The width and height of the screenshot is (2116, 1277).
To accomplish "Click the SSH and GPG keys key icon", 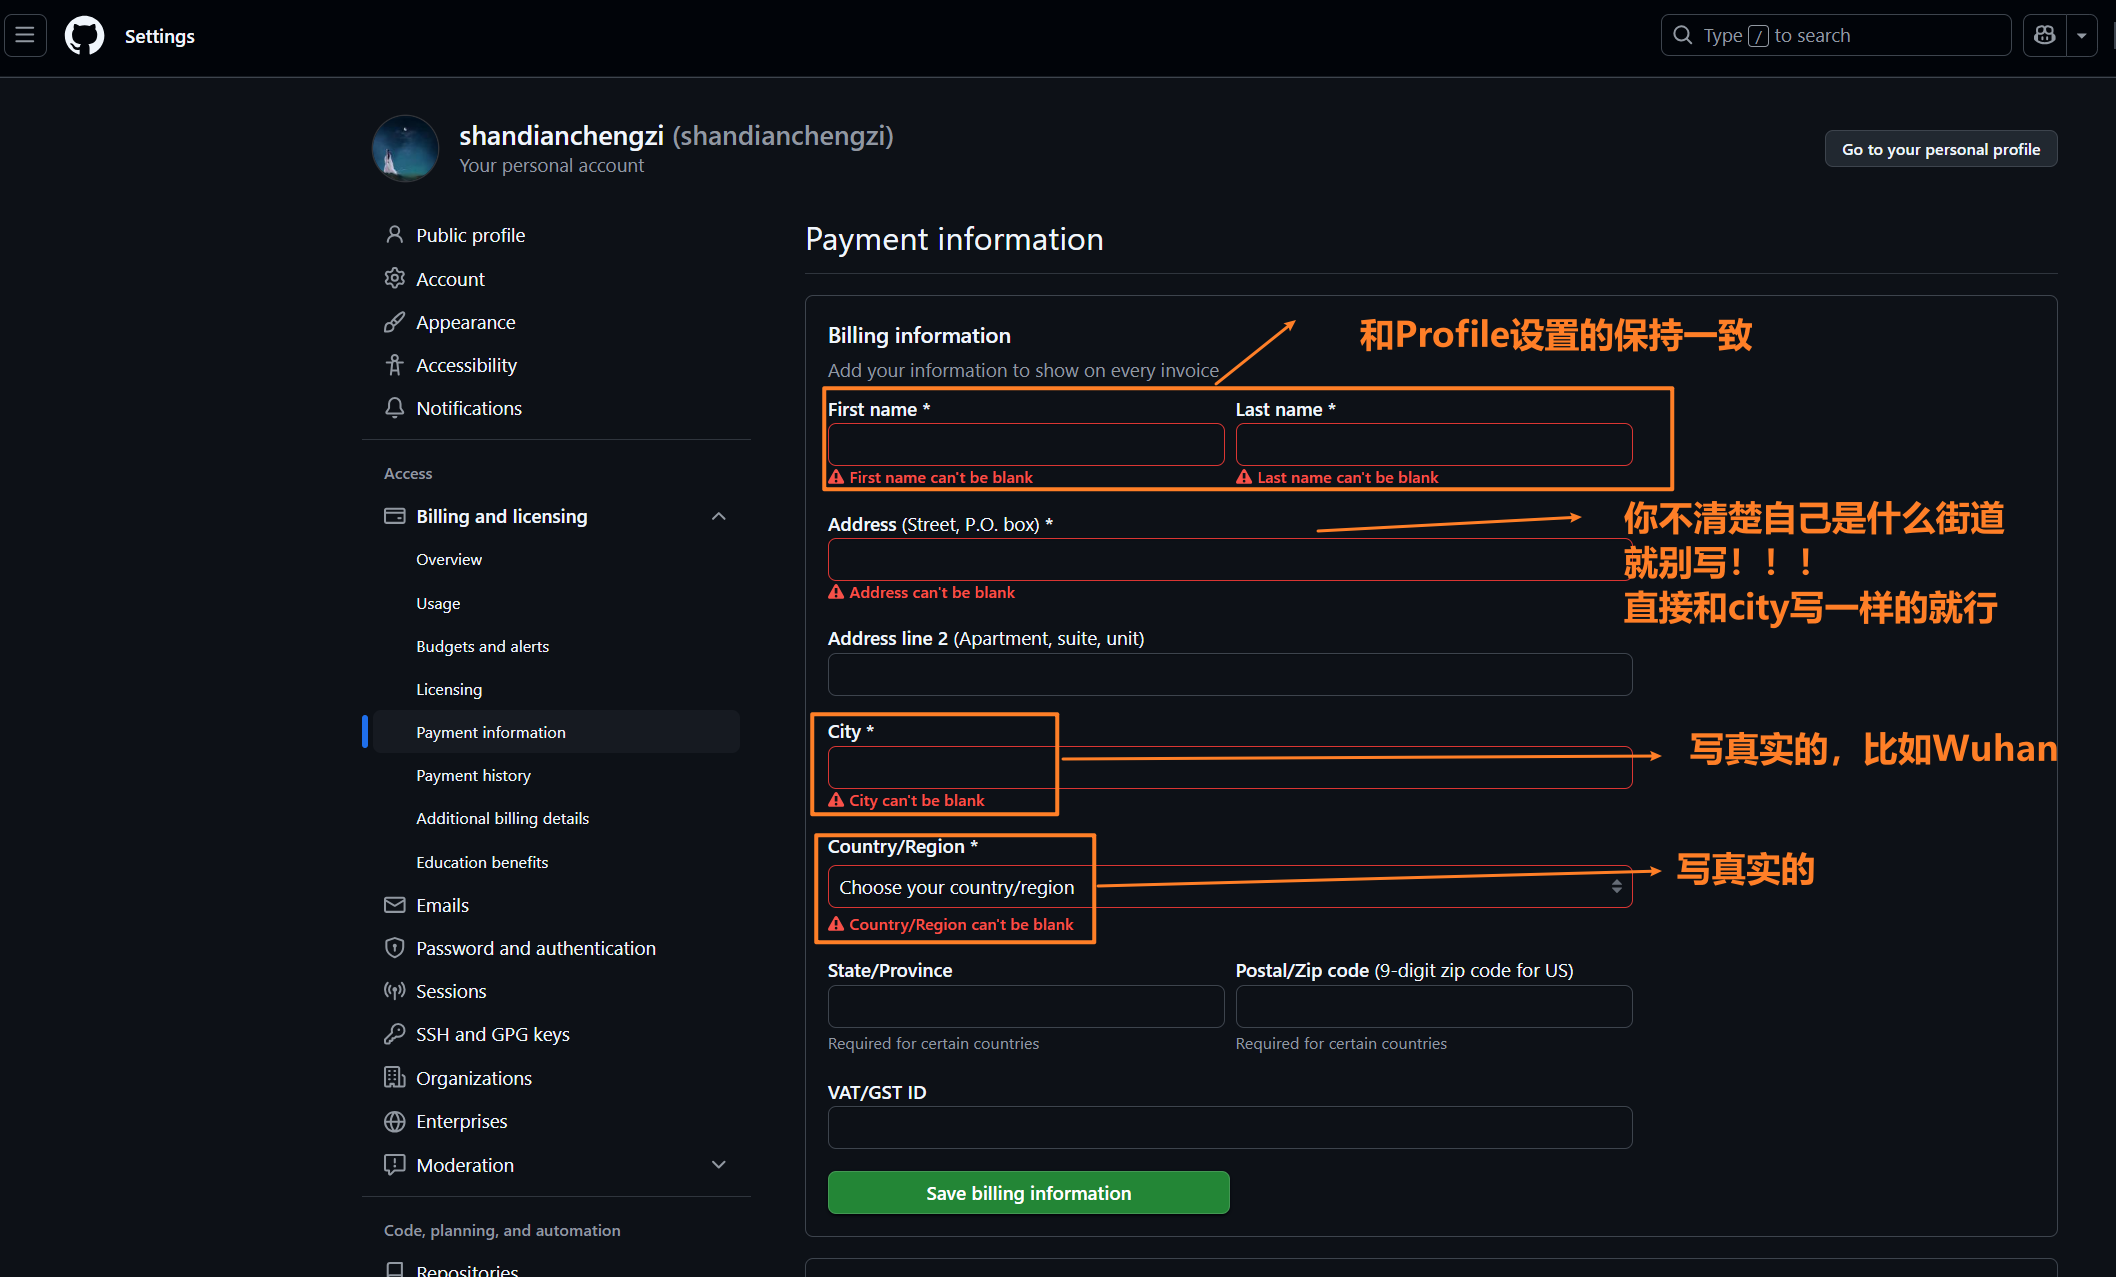I will pos(395,1034).
